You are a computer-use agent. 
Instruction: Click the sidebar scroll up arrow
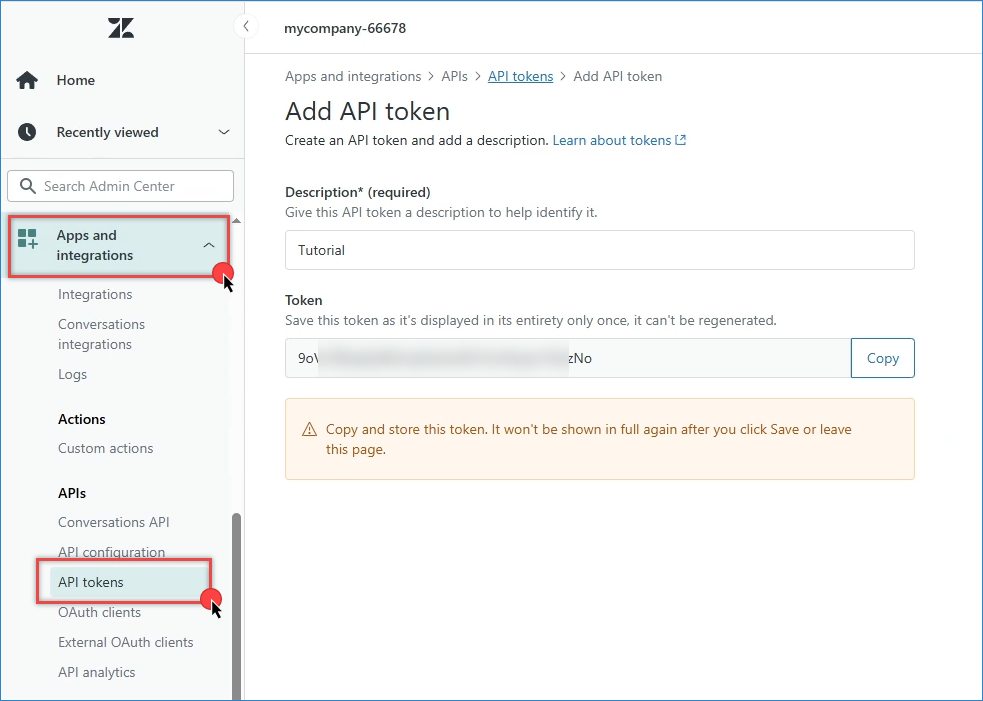point(237,220)
